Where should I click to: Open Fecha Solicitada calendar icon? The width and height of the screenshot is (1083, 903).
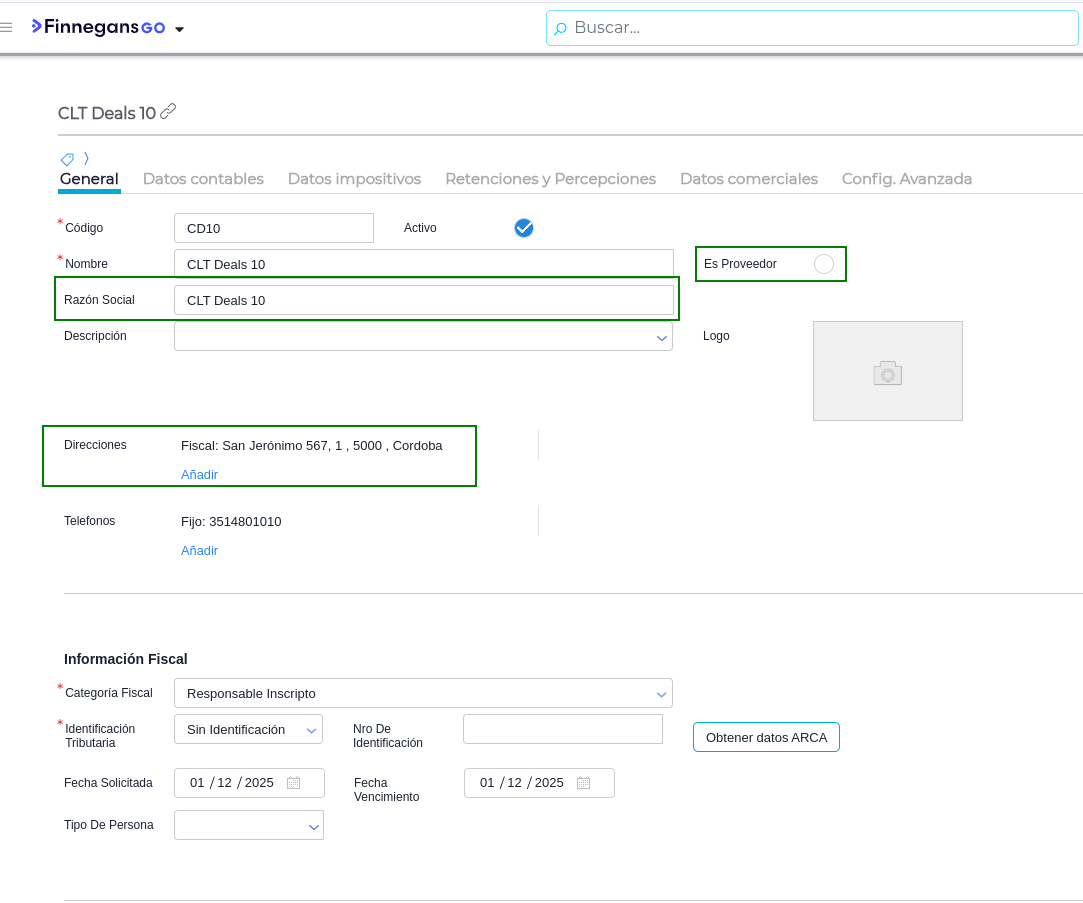click(293, 783)
